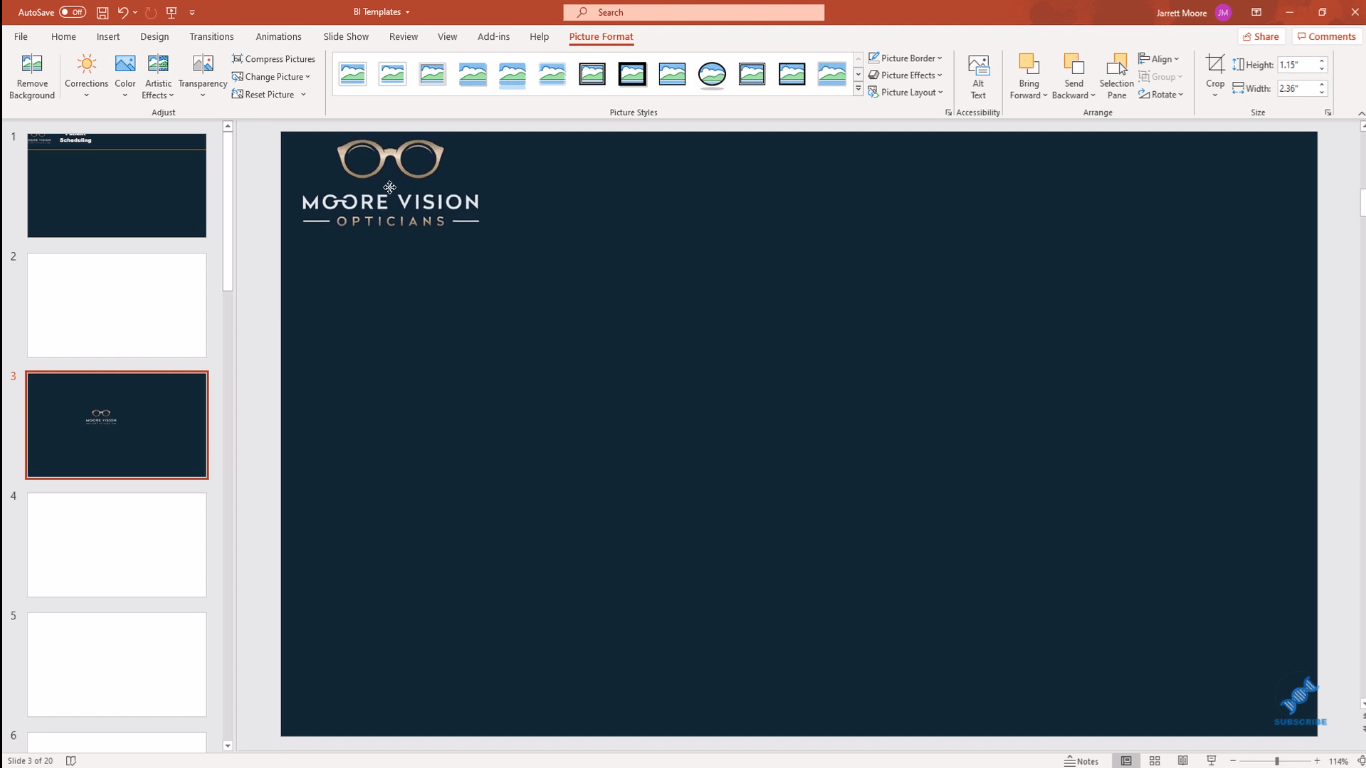Open the View tab
This screenshot has height=768, width=1366.
(447, 37)
